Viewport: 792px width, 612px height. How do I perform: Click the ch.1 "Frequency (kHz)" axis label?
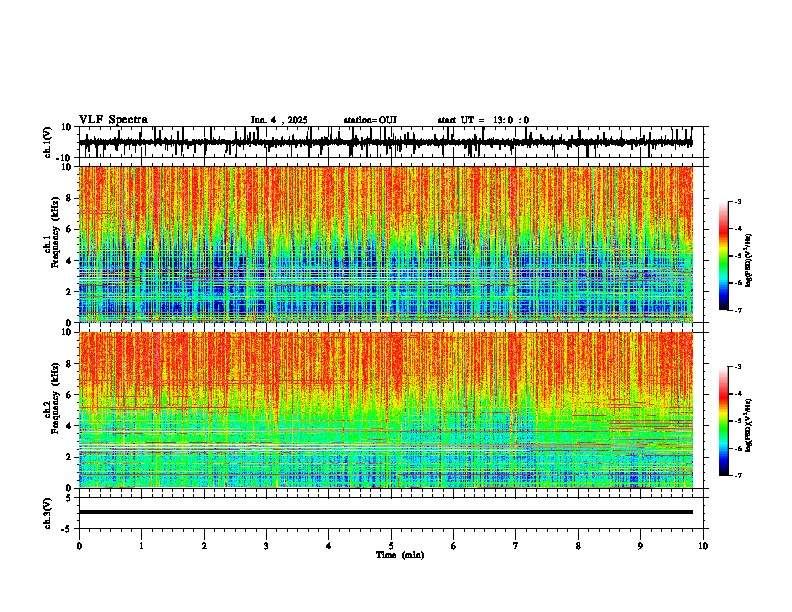pos(55,232)
